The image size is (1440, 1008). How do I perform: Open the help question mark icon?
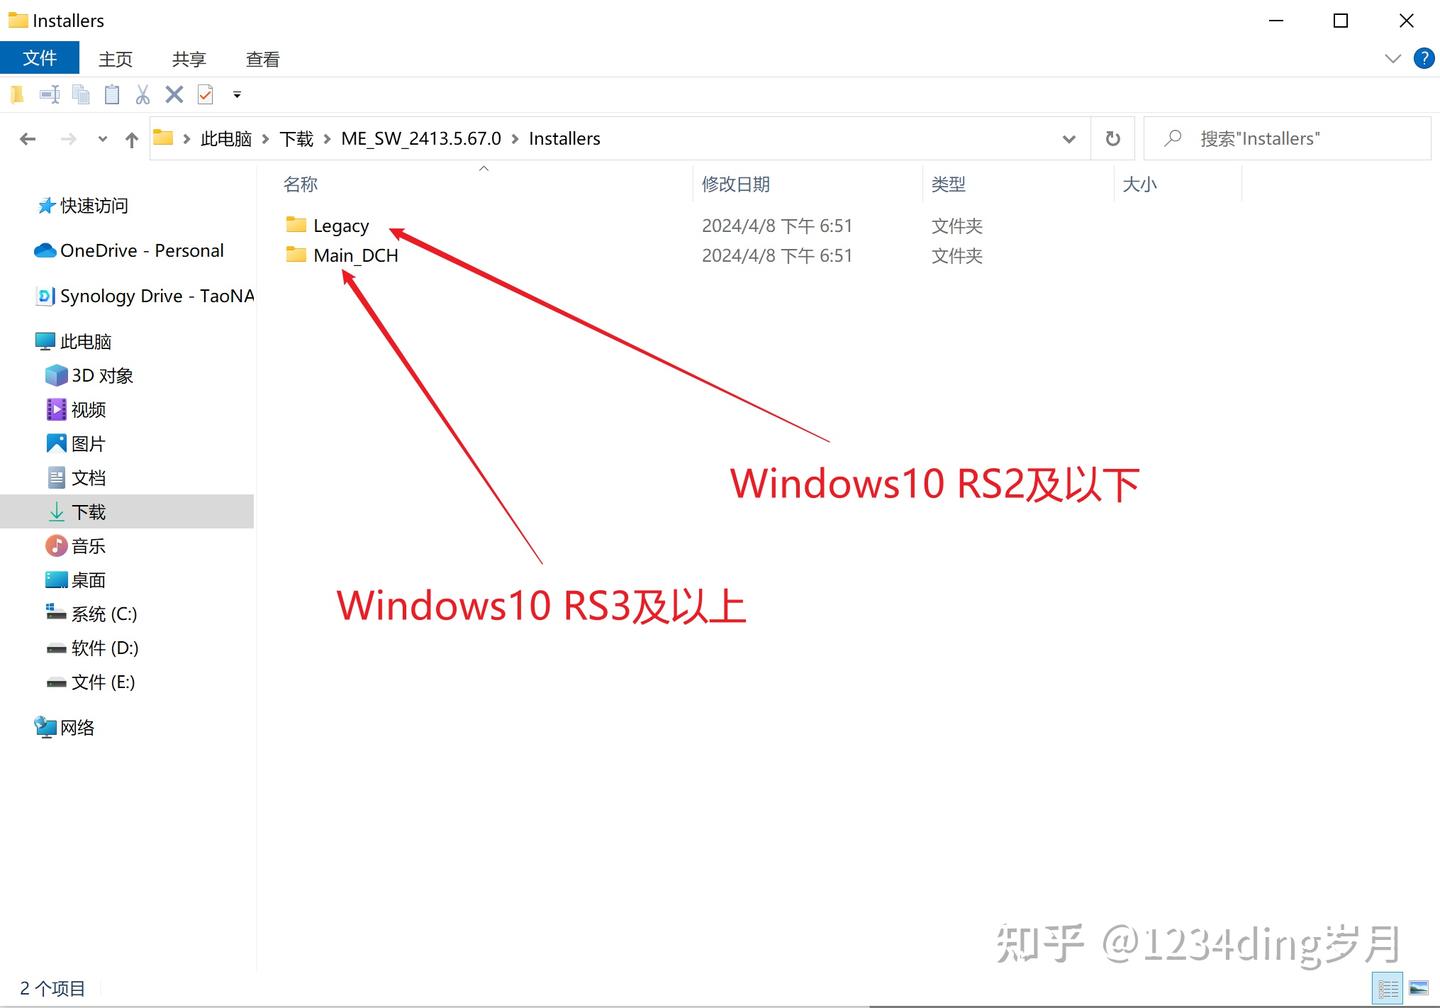[1424, 58]
